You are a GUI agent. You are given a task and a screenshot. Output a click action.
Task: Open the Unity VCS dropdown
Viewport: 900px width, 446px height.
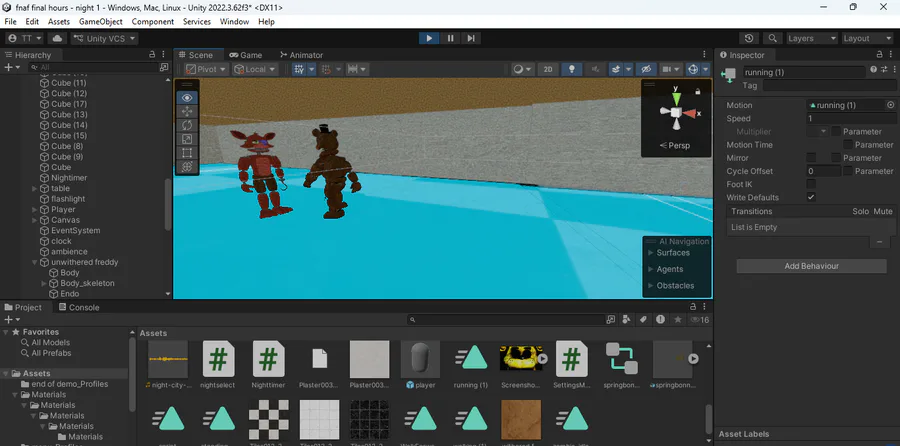pos(104,38)
